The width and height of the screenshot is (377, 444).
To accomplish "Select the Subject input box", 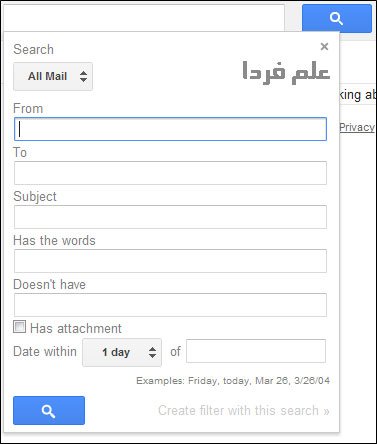I will pyautogui.click(x=170, y=217).
